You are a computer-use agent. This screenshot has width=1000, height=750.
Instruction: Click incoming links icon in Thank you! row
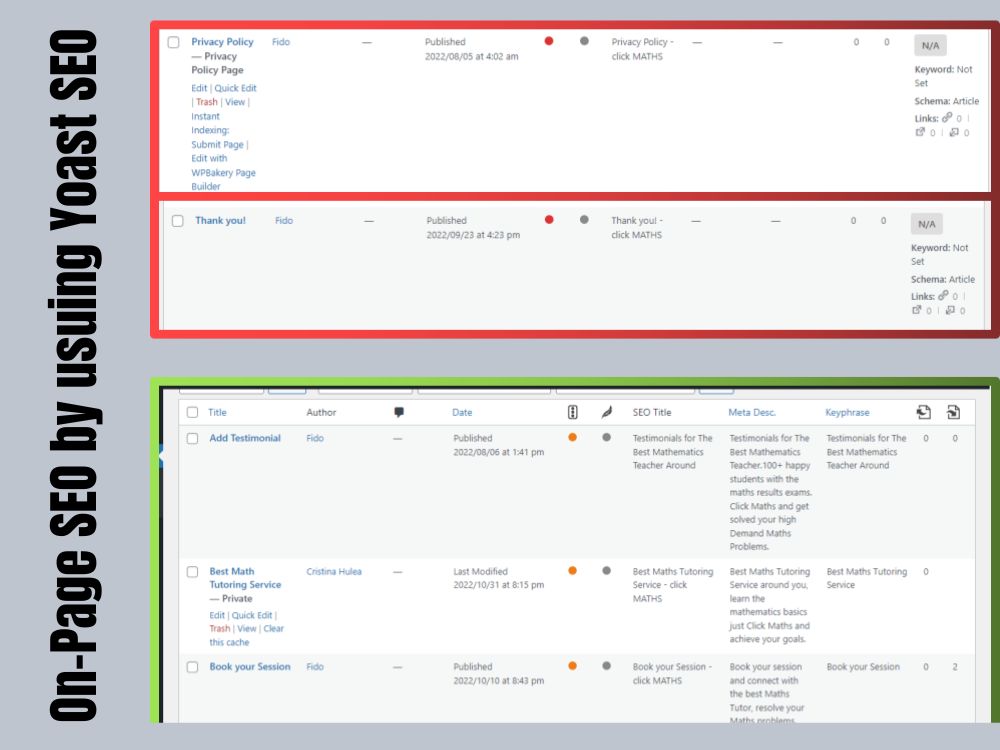950,310
